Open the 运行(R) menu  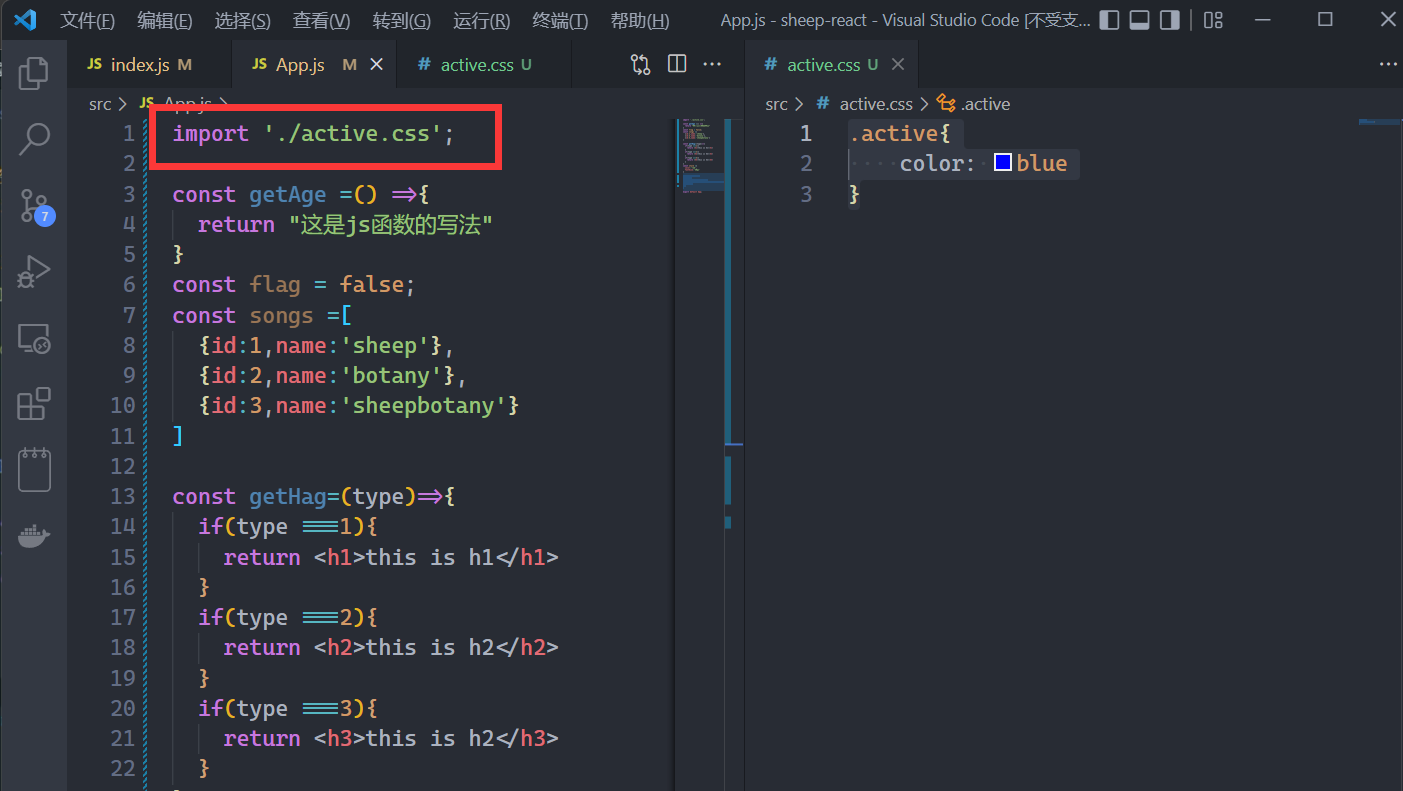tap(481, 21)
